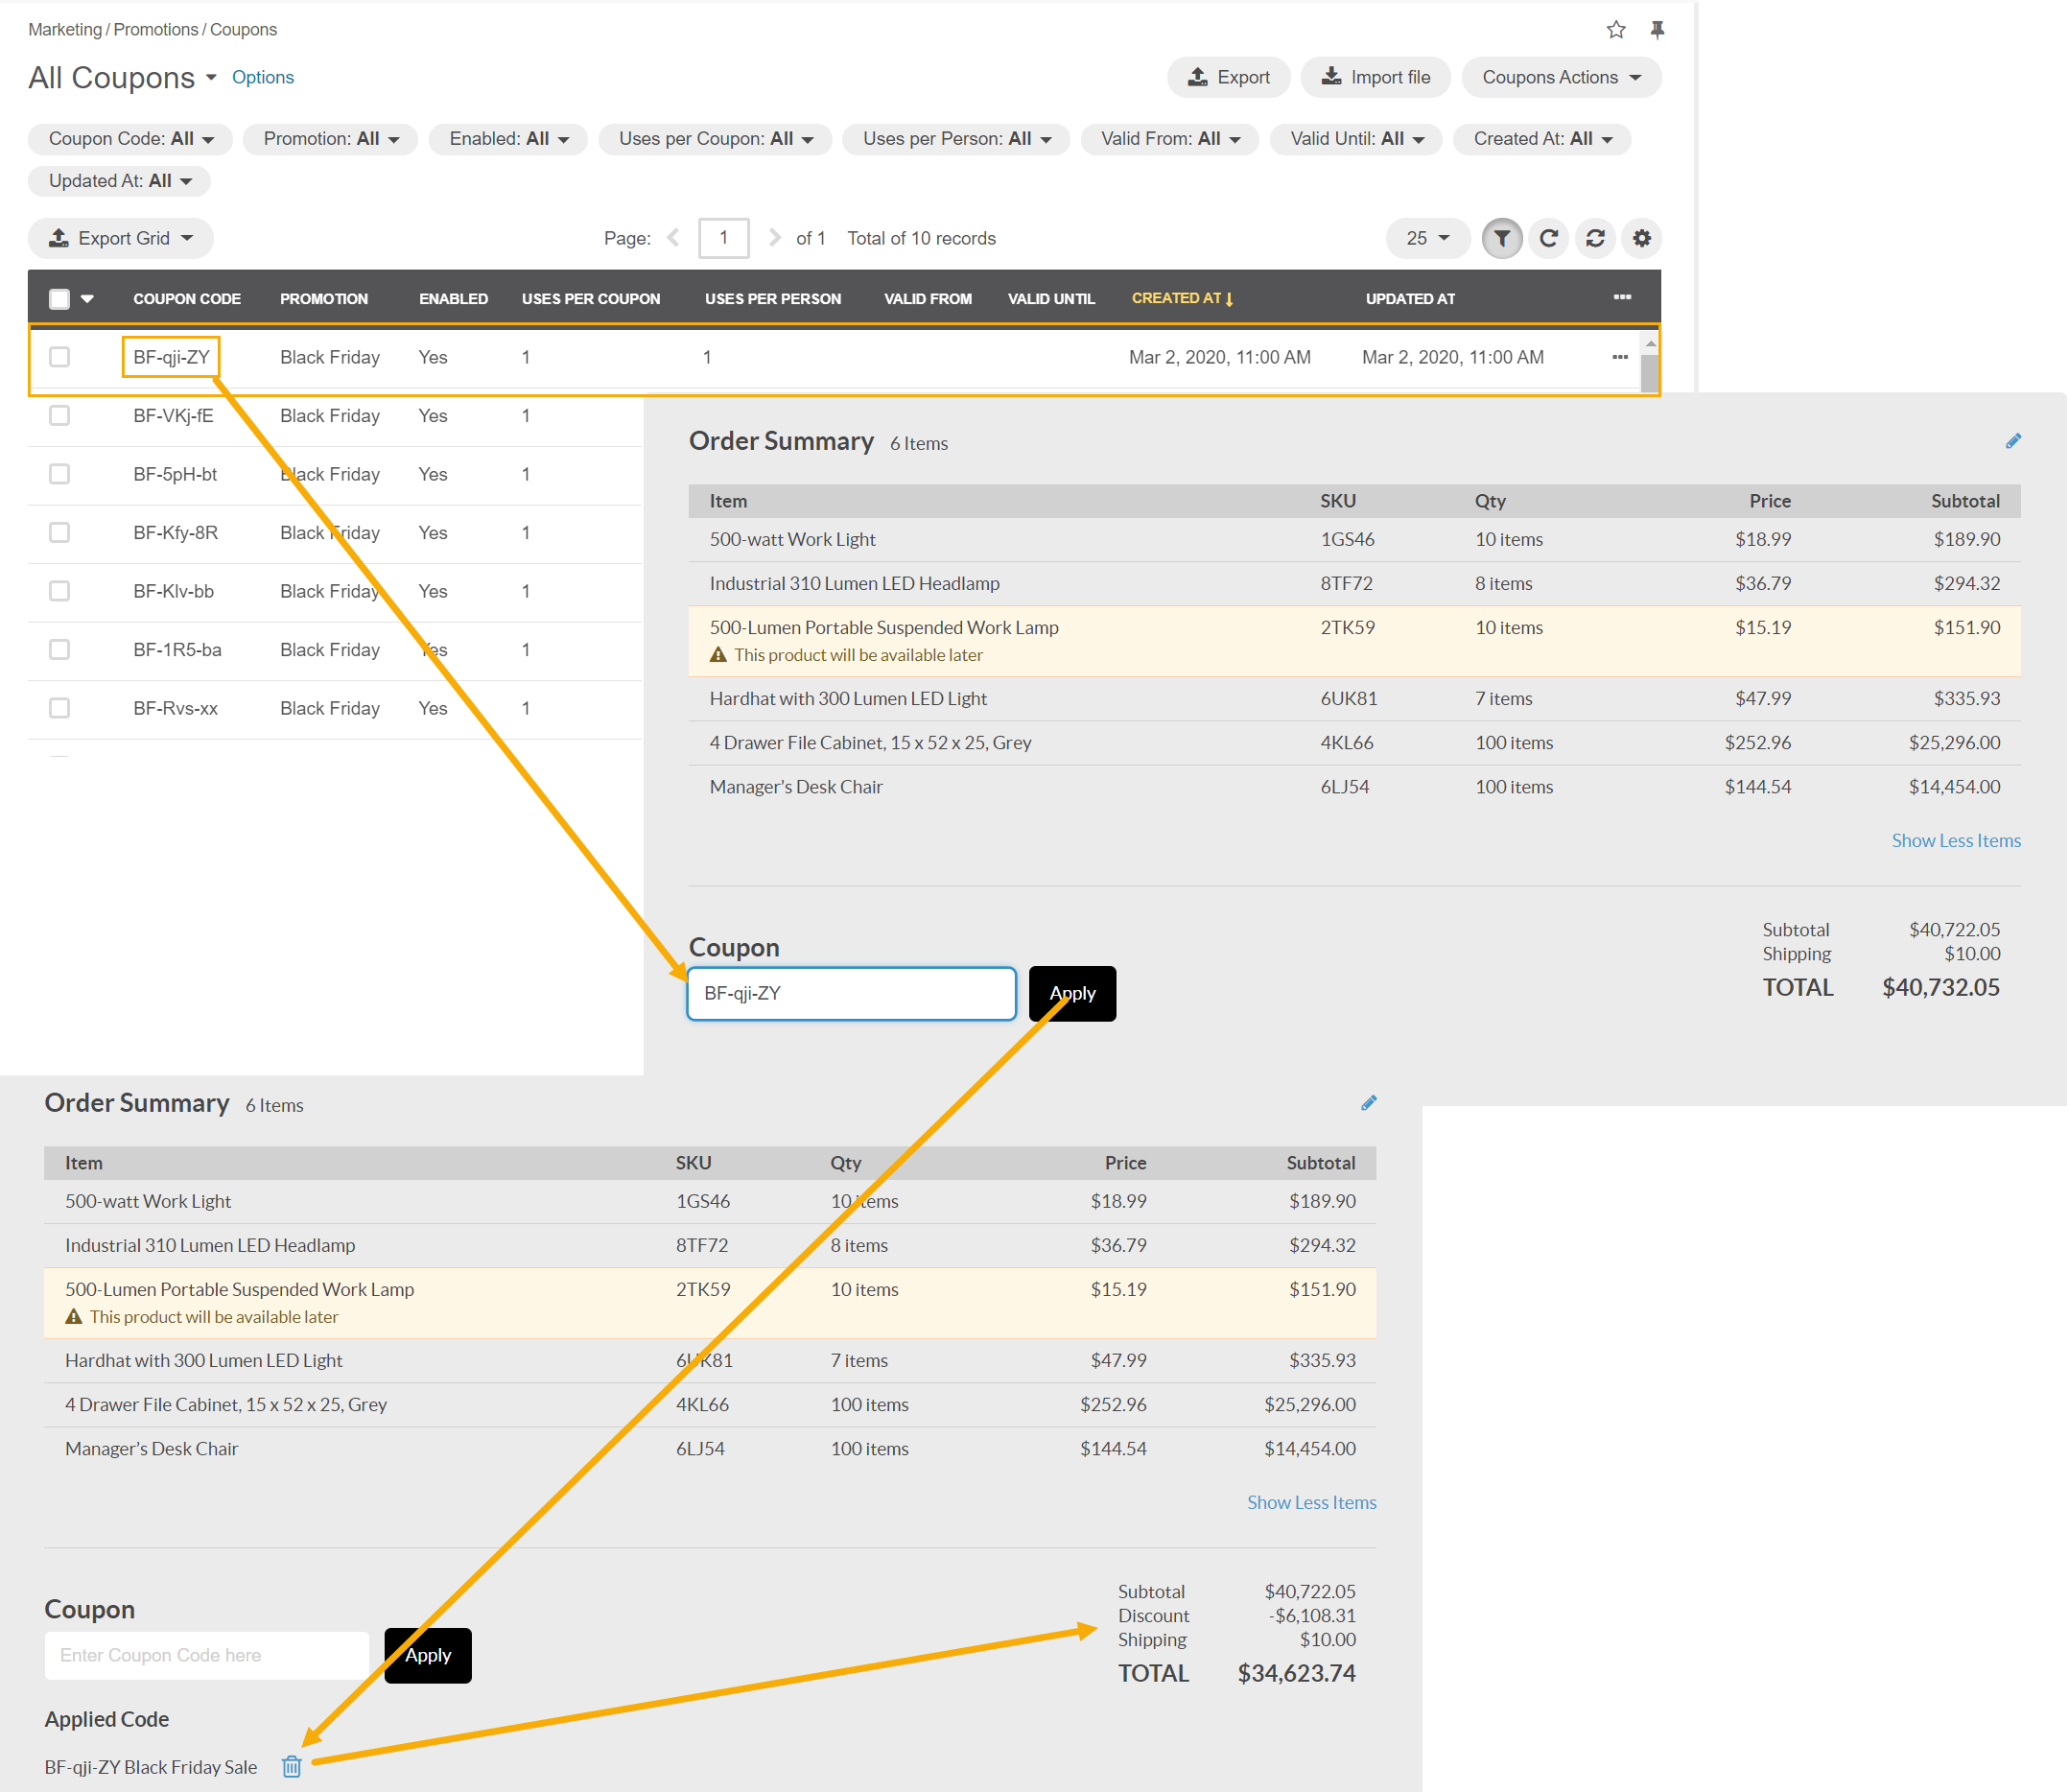The width and height of the screenshot is (2069, 1792).
Task: Expand the Enabled: All filter
Action: click(x=508, y=139)
